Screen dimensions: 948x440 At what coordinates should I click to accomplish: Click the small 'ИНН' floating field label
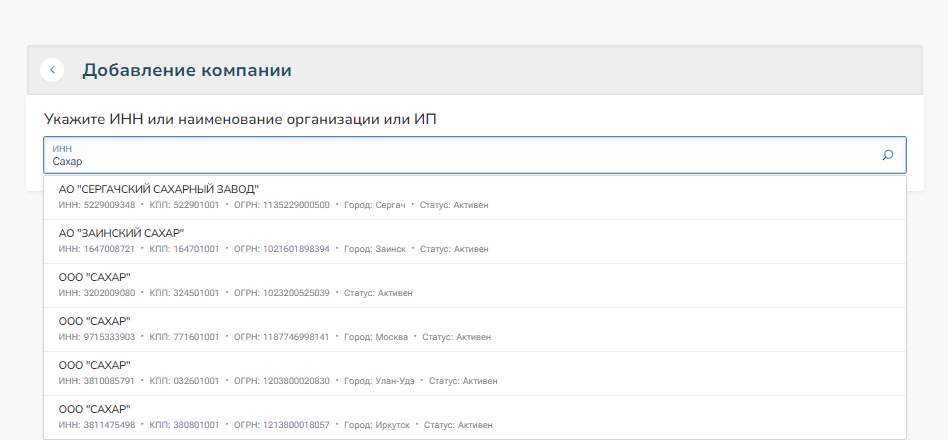(62, 148)
